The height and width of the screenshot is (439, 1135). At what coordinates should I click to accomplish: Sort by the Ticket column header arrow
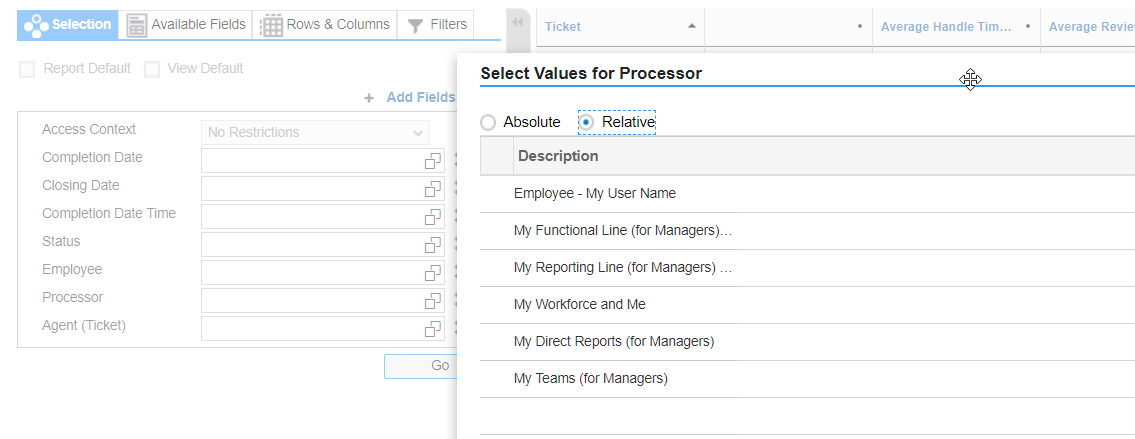pyautogui.click(x=692, y=26)
